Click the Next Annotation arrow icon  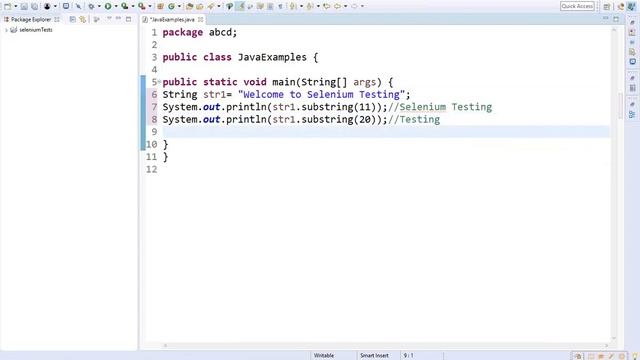point(293,6)
